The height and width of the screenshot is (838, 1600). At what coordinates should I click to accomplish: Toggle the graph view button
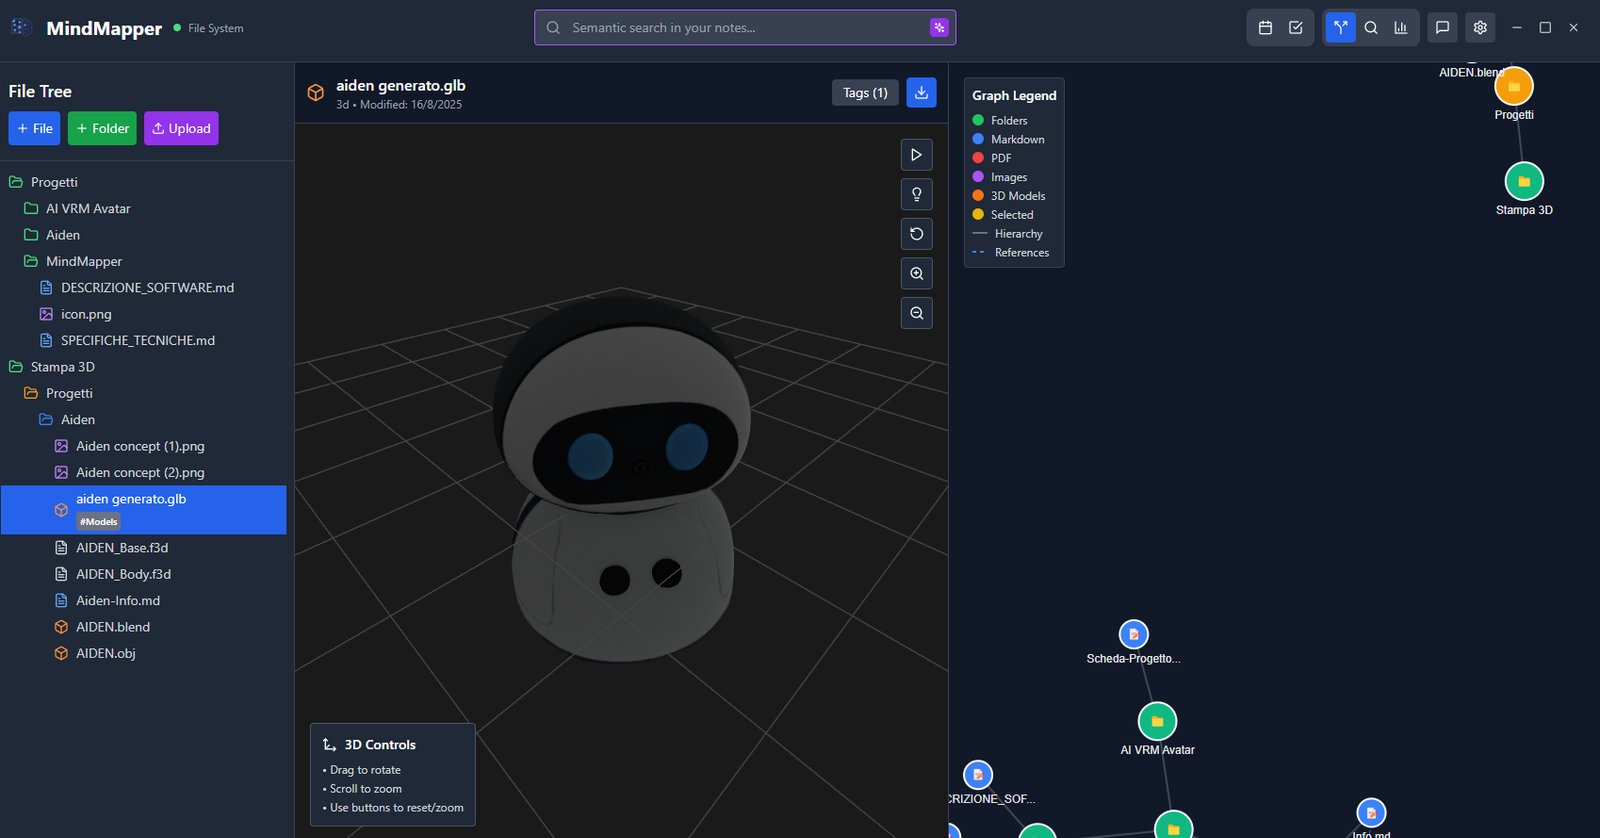pyautogui.click(x=1340, y=28)
